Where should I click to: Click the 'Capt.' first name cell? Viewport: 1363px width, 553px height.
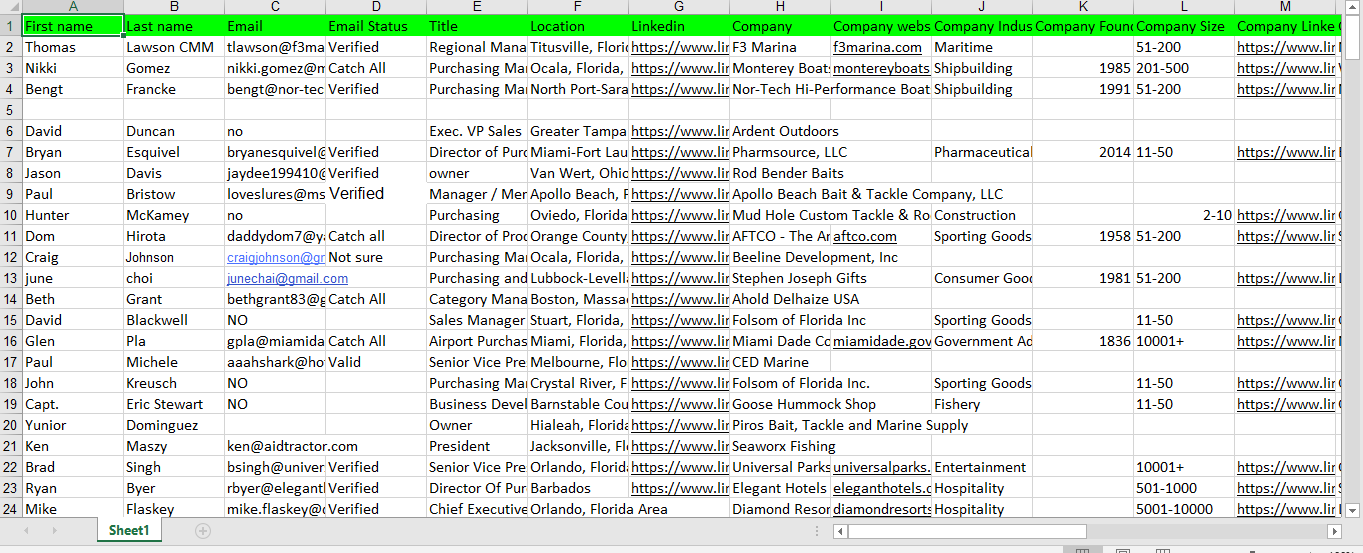pyautogui.click(x=73, y=404)
